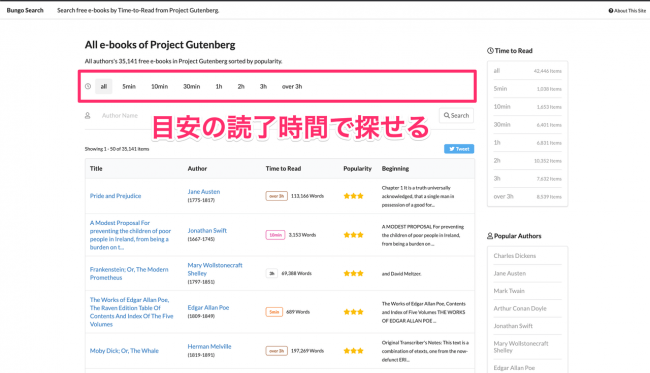Click the star rating for Frankenstein
The image size is (650, 373).
(x=353, y=274)
